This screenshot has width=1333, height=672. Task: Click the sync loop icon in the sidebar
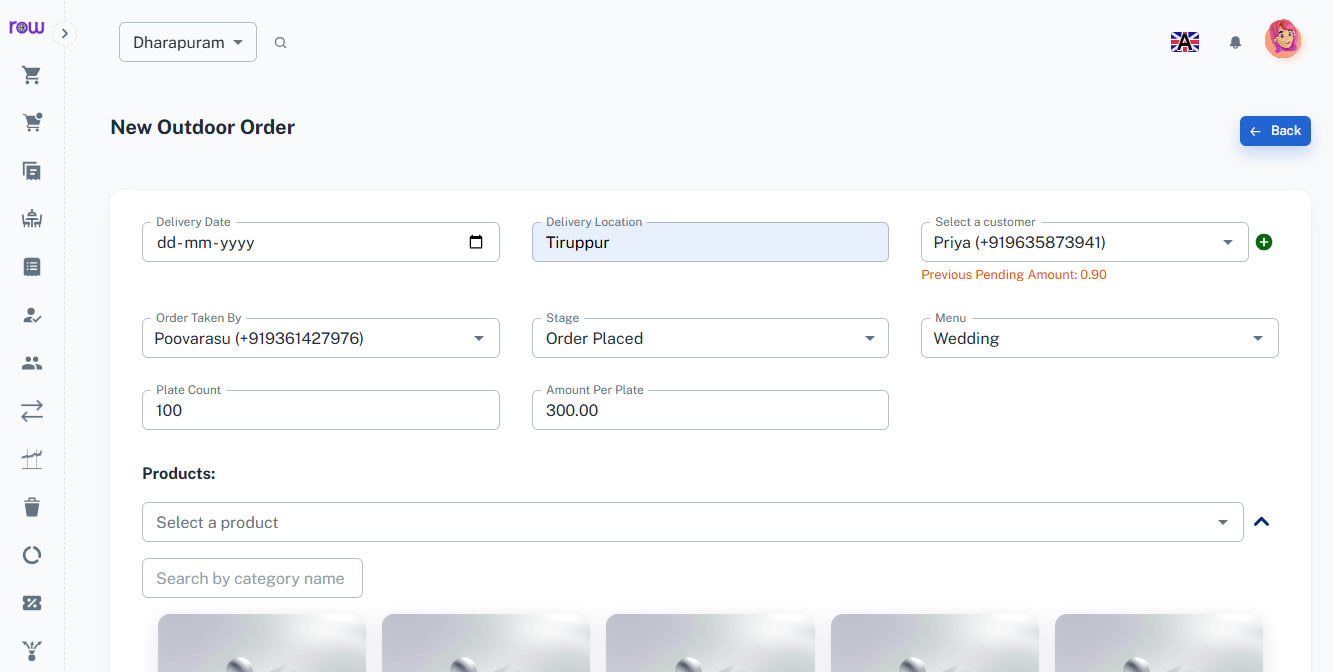coord(31,555)
